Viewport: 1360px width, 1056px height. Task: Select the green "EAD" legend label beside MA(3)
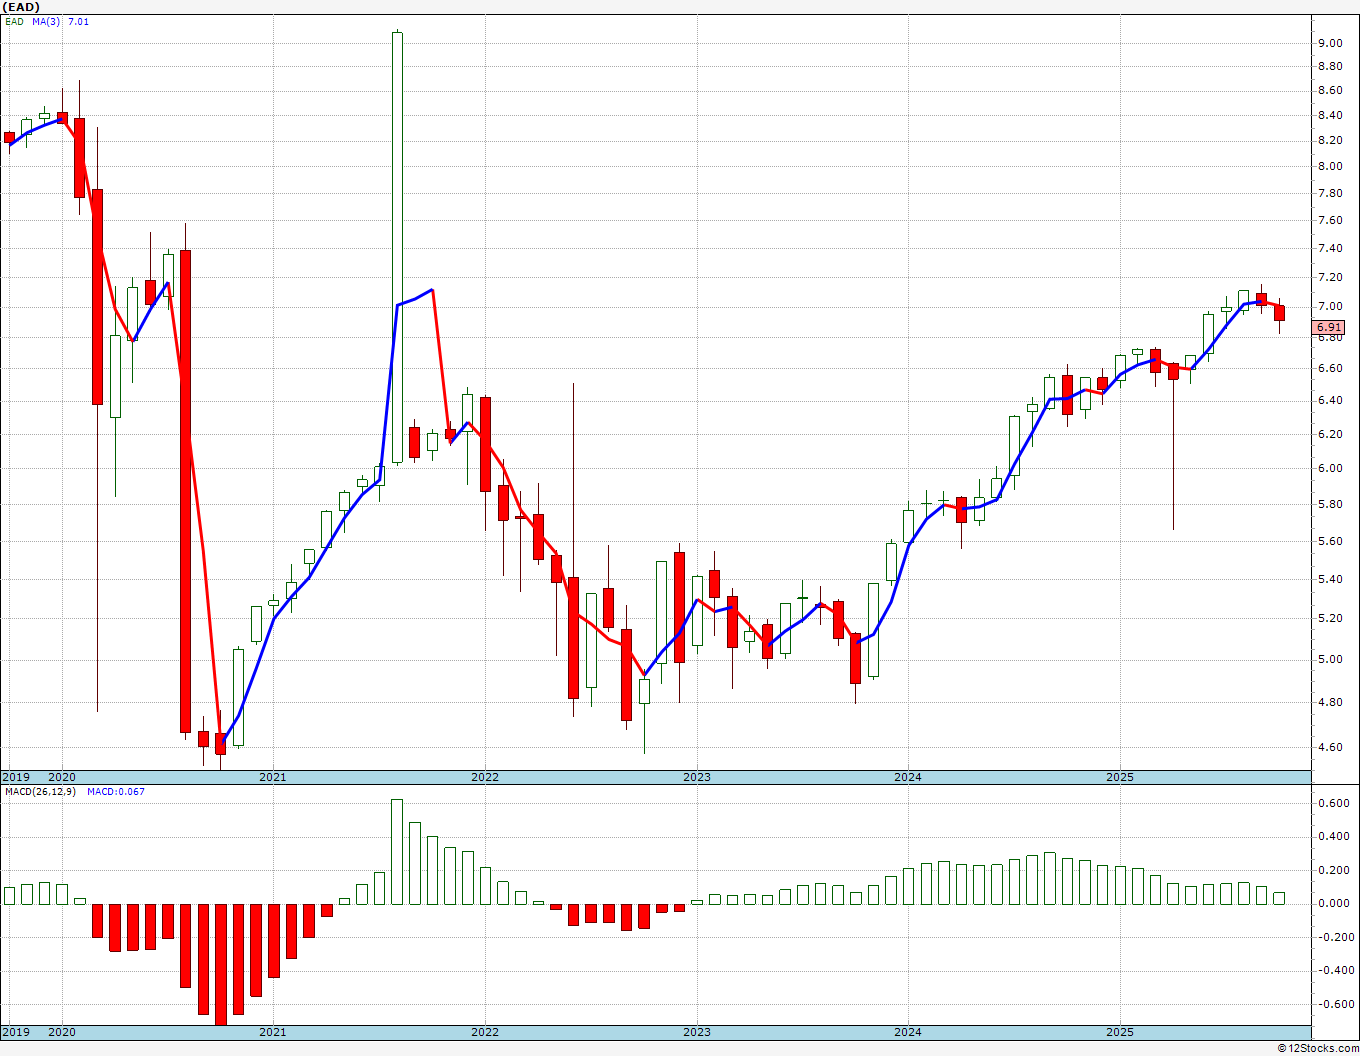14,21
